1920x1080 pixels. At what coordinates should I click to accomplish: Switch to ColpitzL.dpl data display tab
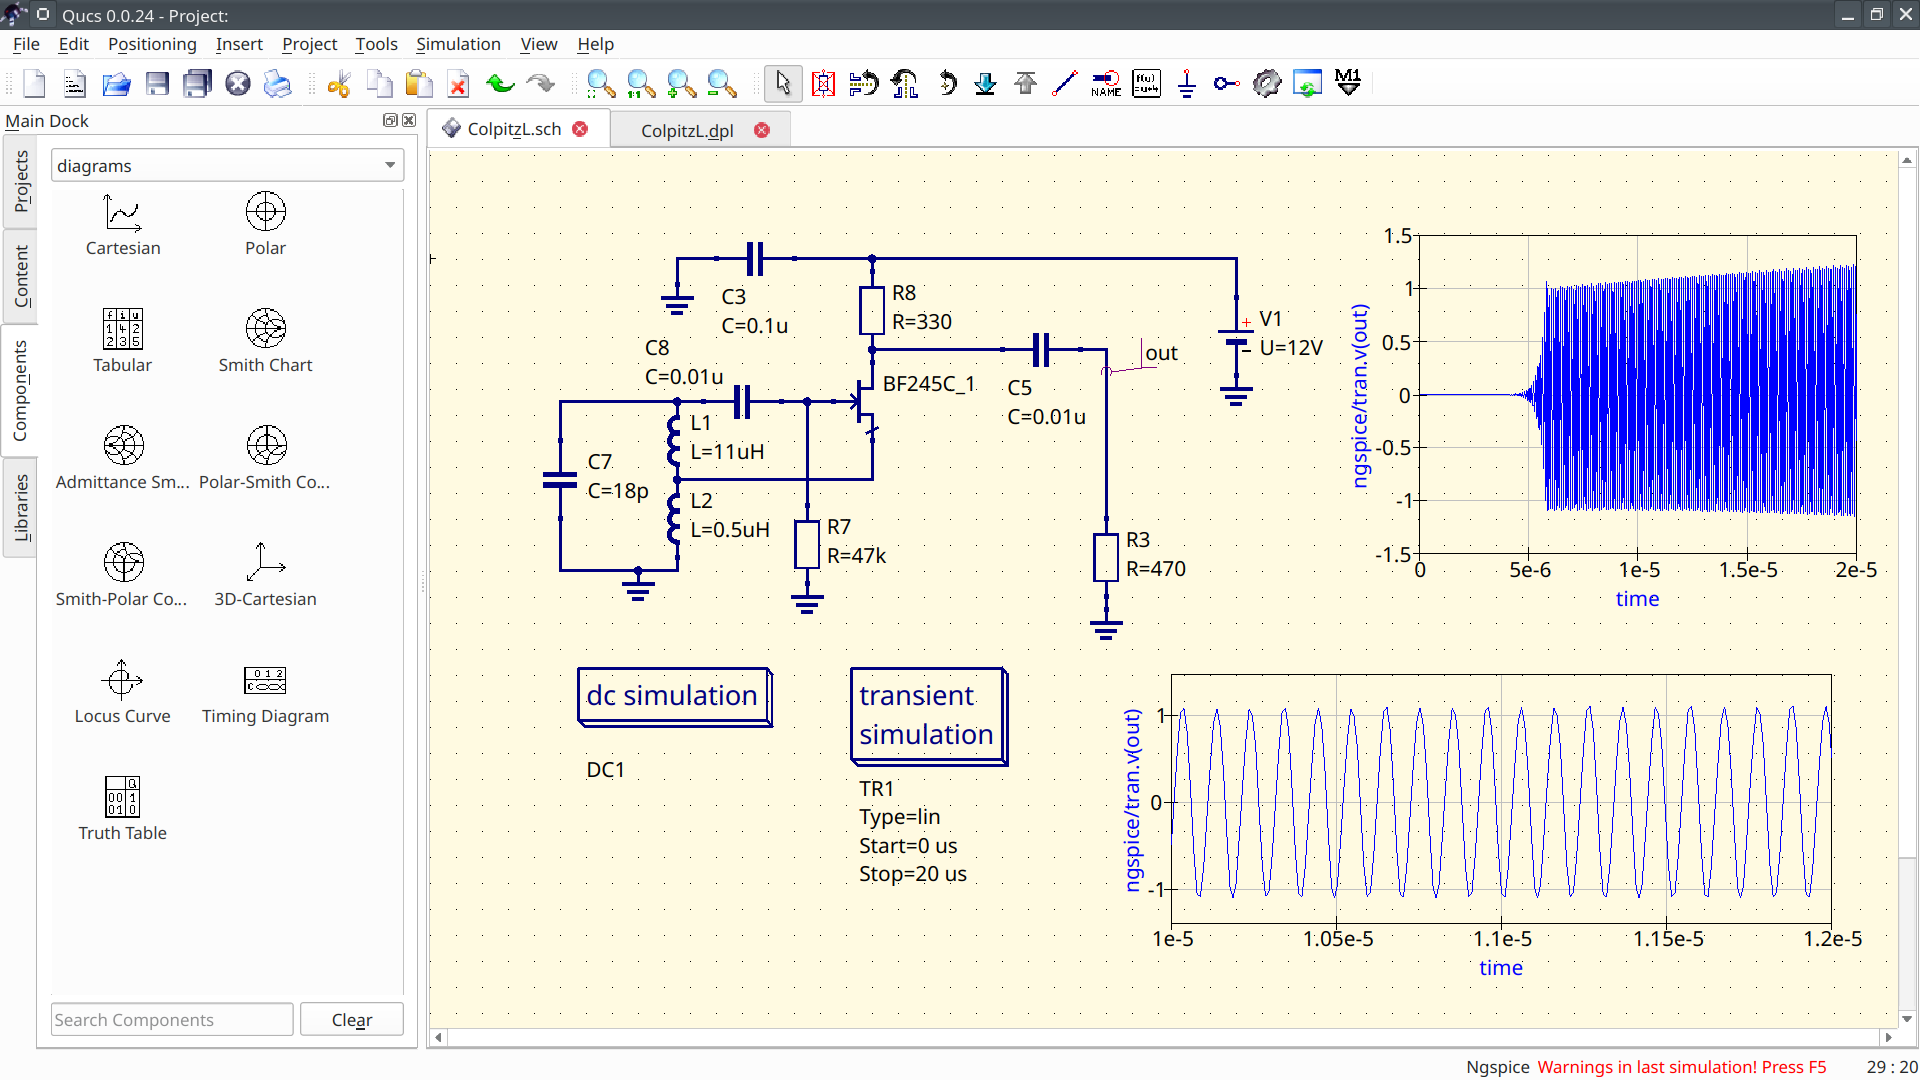(687, 129)
